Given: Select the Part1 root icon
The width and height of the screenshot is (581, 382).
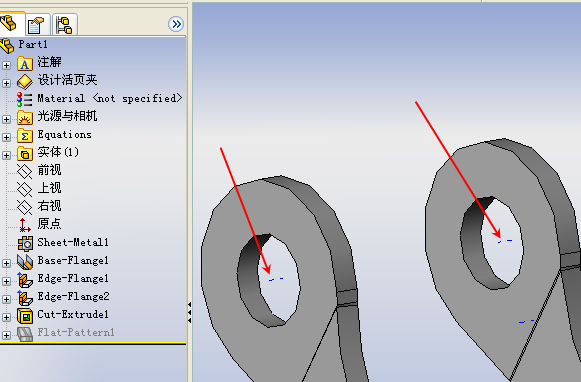Looking at the screenshot, I should pyautogui.click(x=7, y=45).
